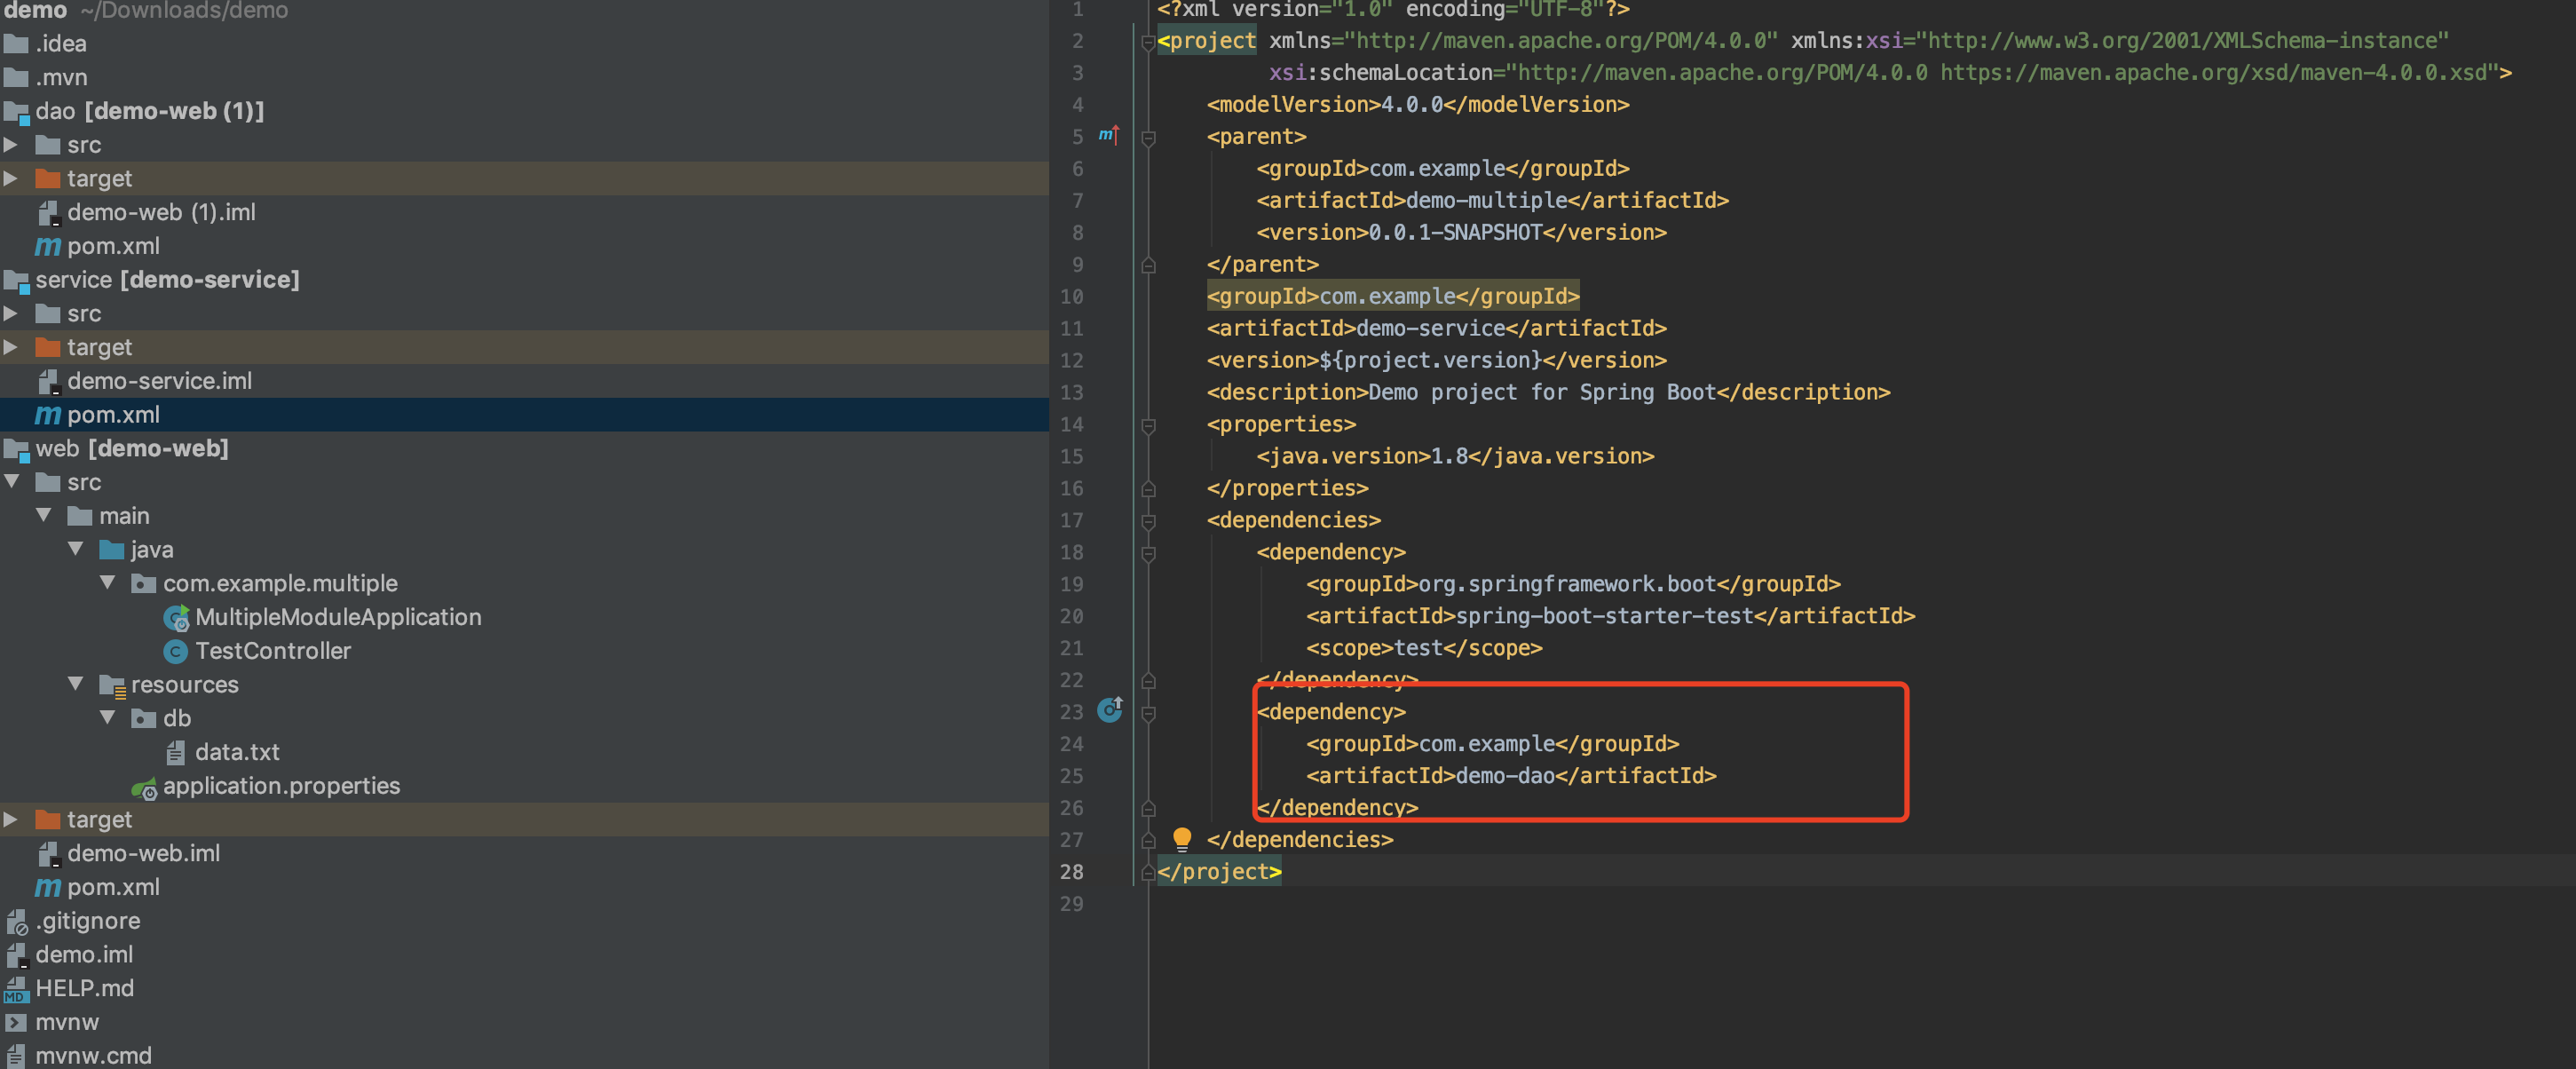The height and width of the screenshot is (1069, 2576).
Task: Open the MultipleModuleApplication class file
Action: coord(337,617)
